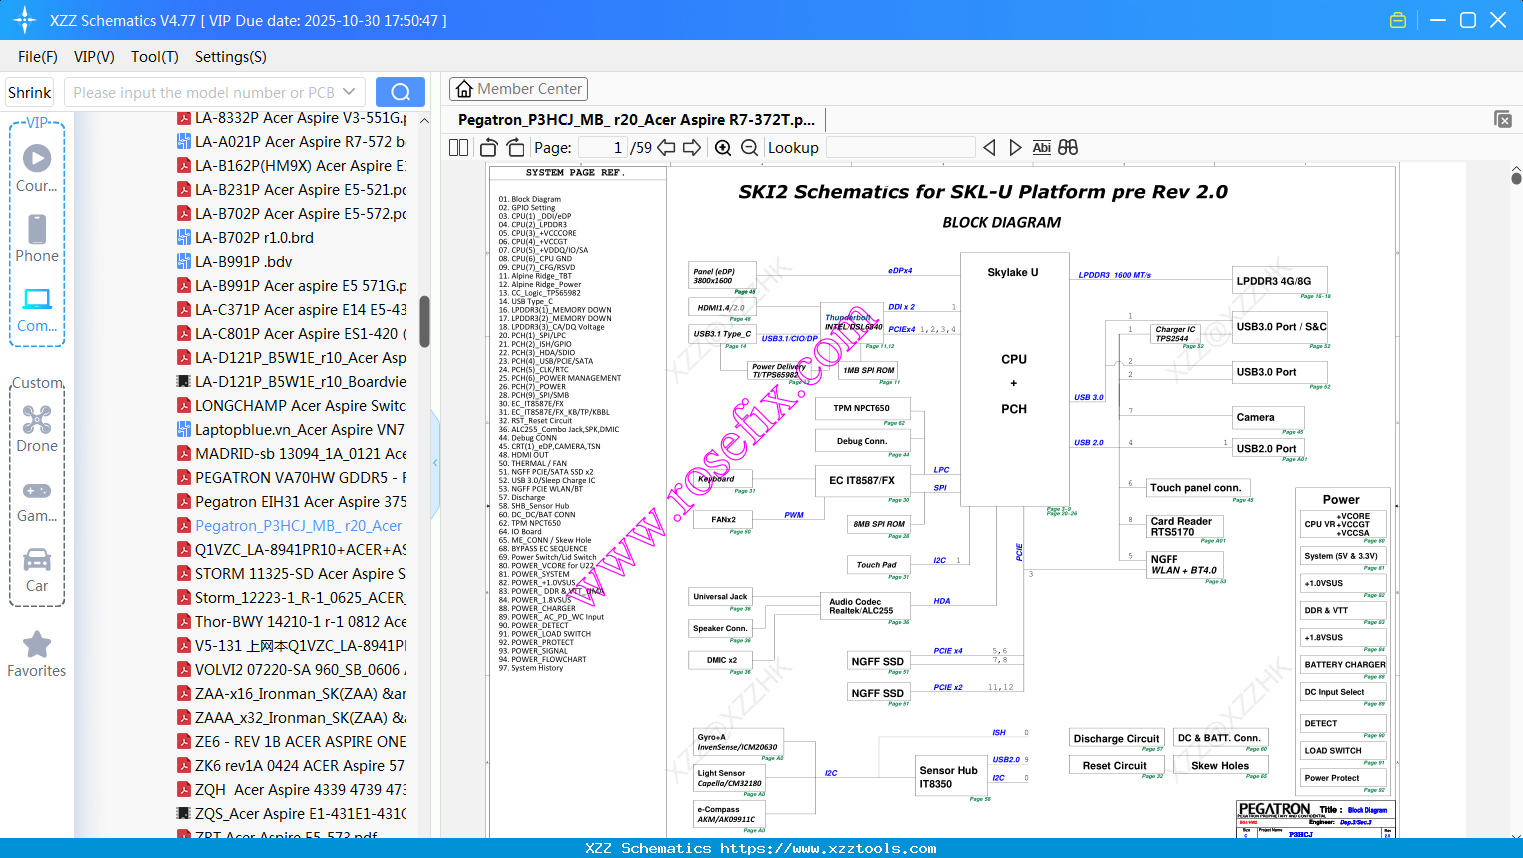Open the Settings(S) menu

tap(231, 57)
